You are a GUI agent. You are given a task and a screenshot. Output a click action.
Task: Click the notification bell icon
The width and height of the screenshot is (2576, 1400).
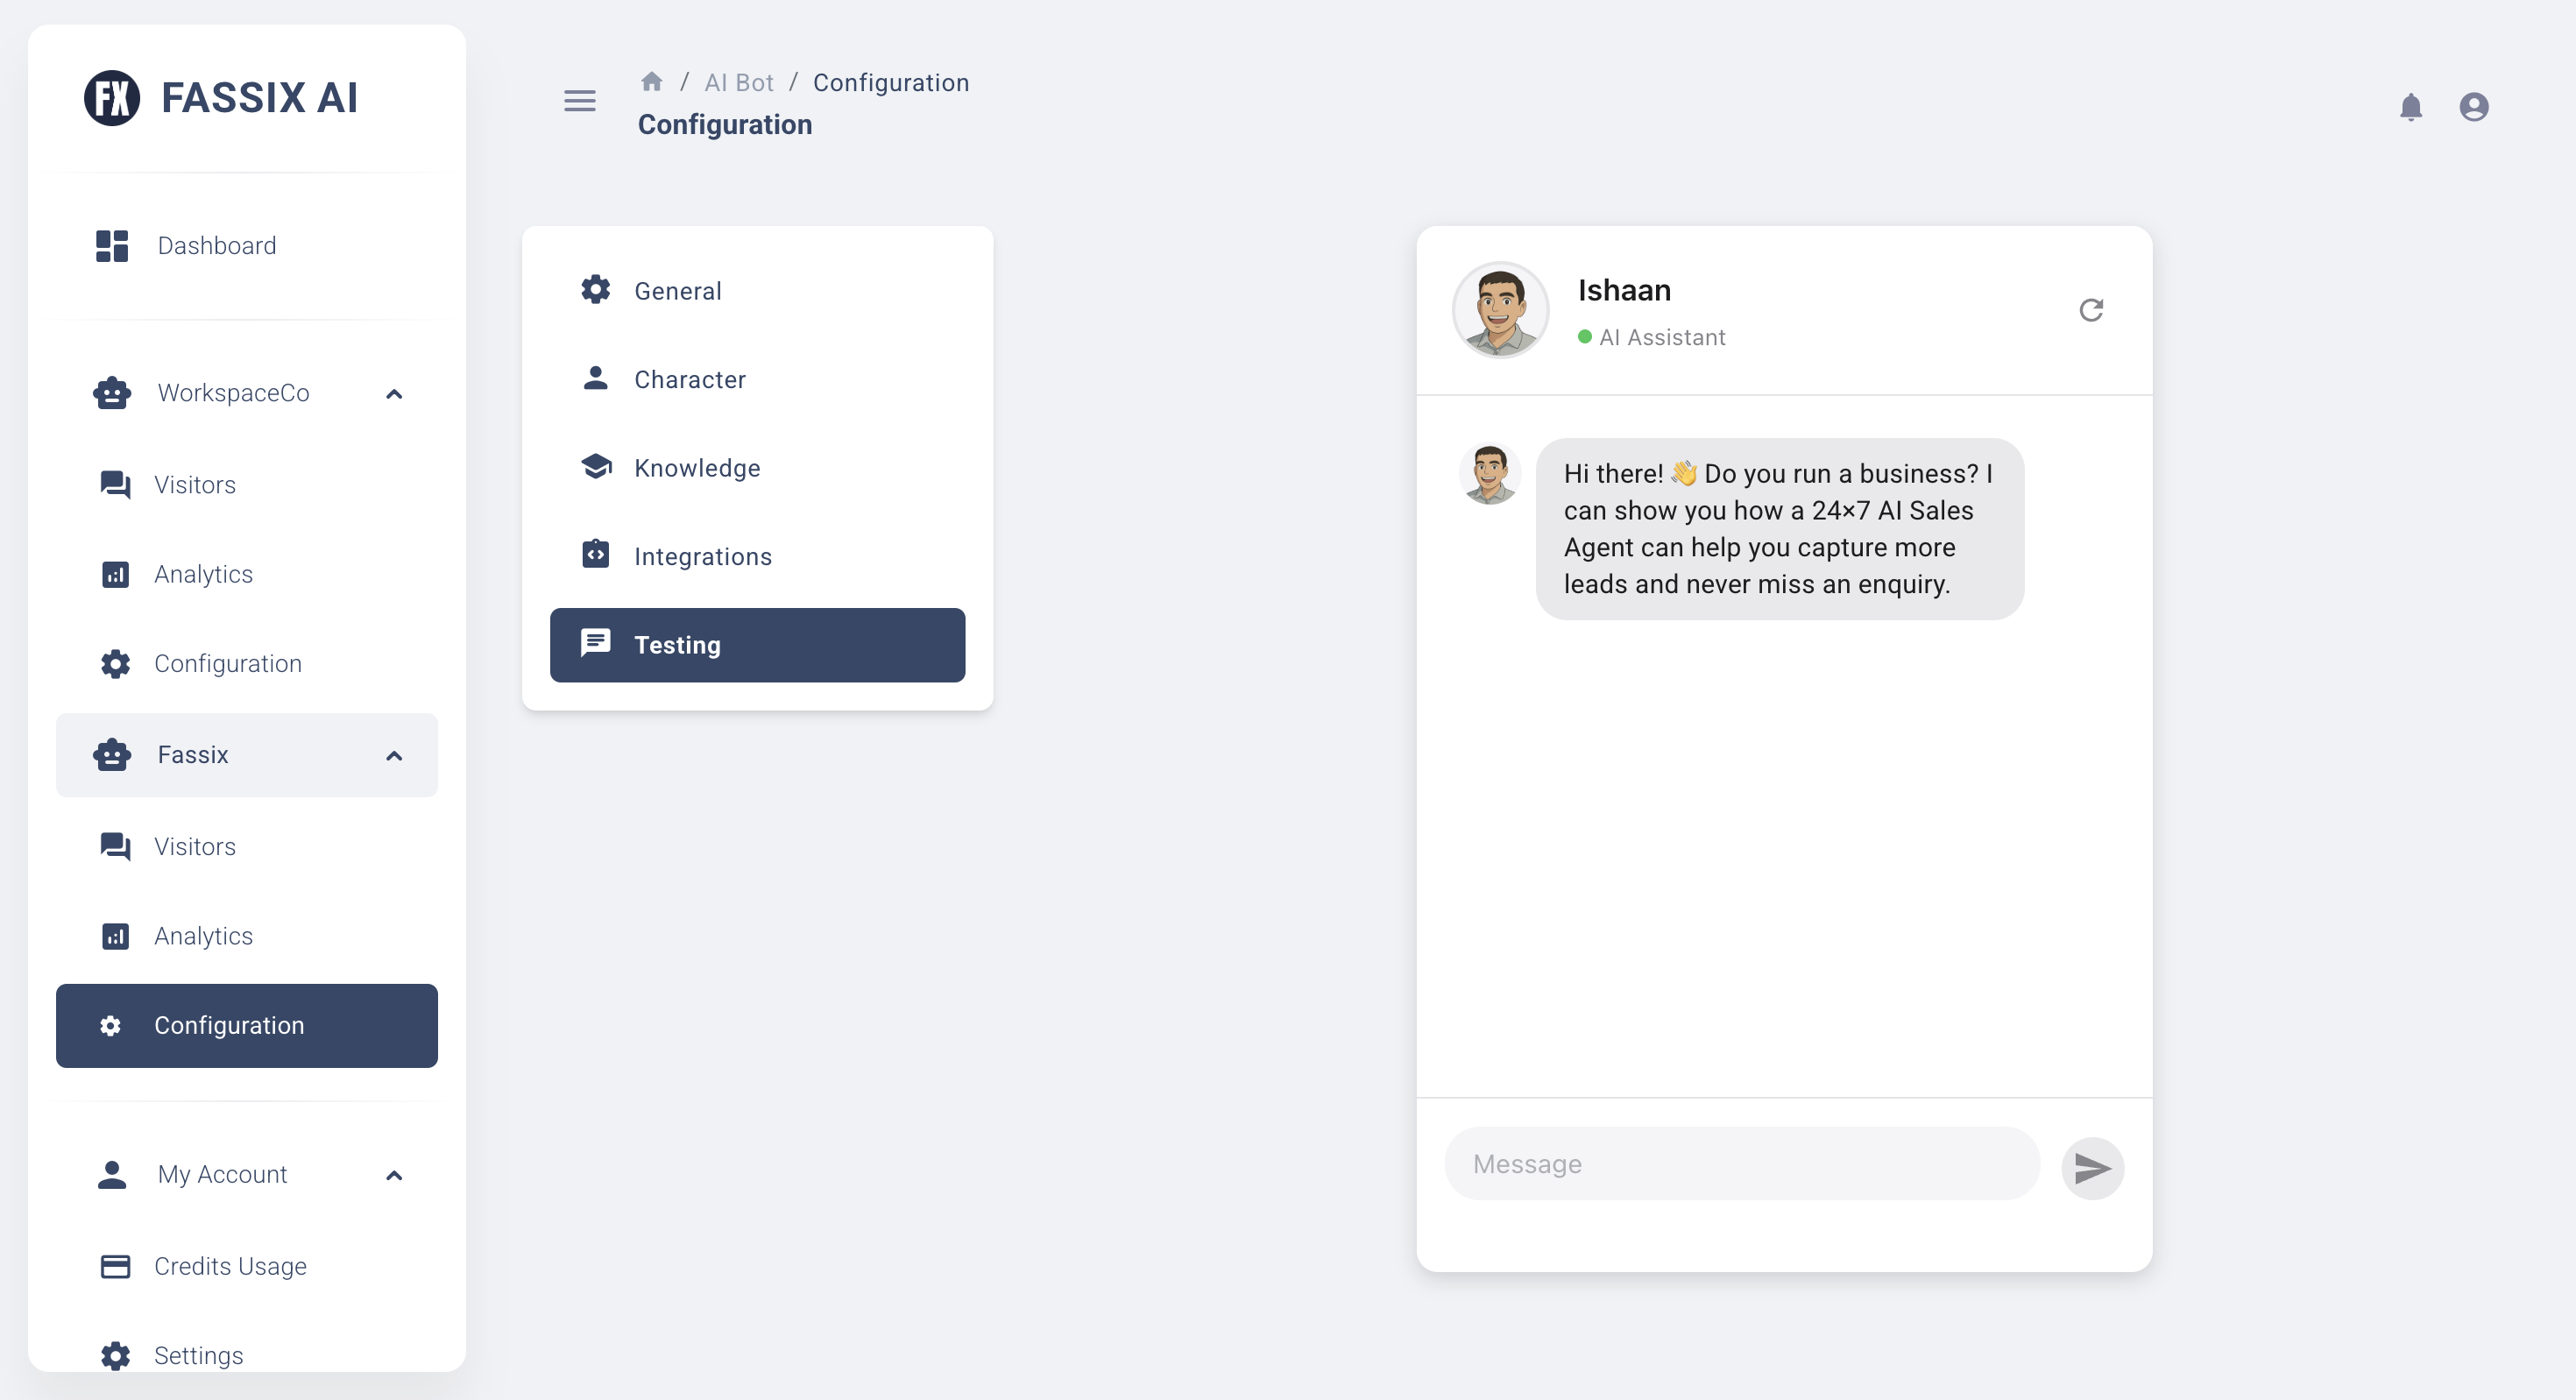click(x=2410, y=107)
